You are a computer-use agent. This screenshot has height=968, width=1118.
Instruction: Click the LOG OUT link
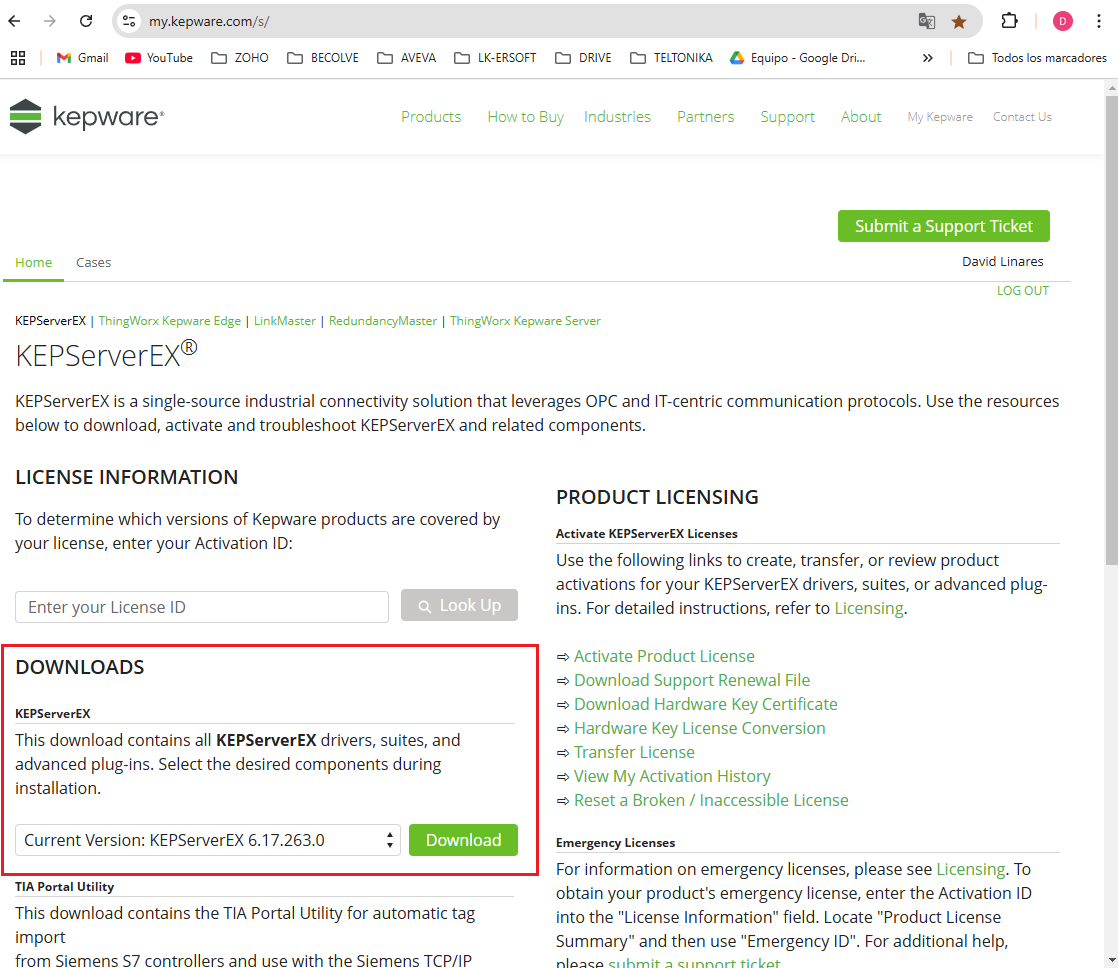tap(1022, 291)
